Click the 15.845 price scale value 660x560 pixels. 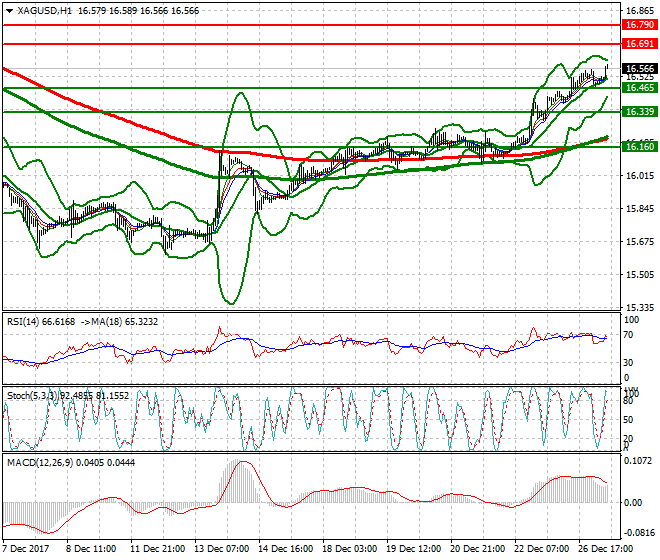point(640,209)
